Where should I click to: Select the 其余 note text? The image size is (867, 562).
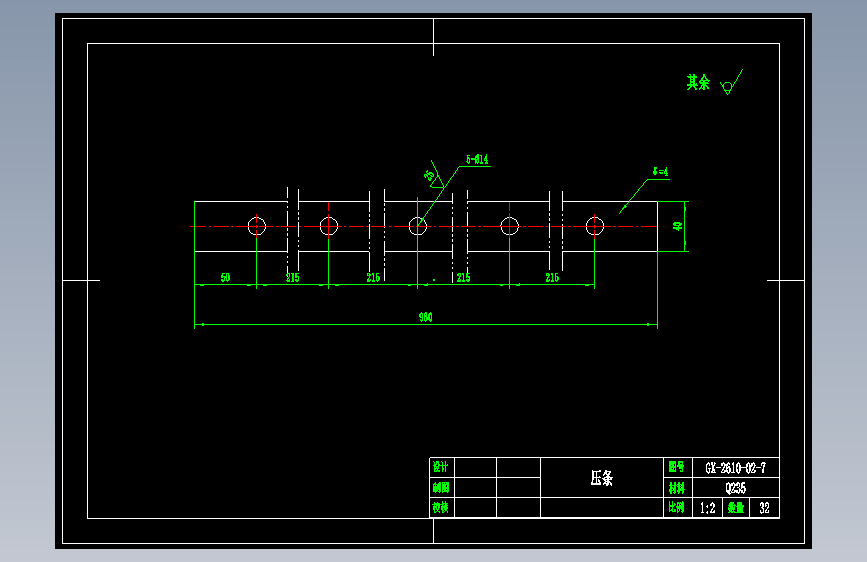point(698,82)
